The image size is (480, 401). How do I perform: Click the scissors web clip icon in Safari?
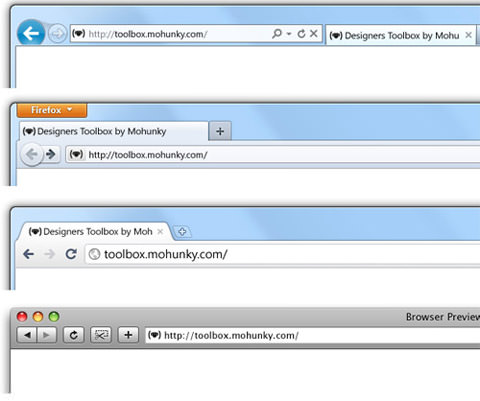click(x=101, y=335)
